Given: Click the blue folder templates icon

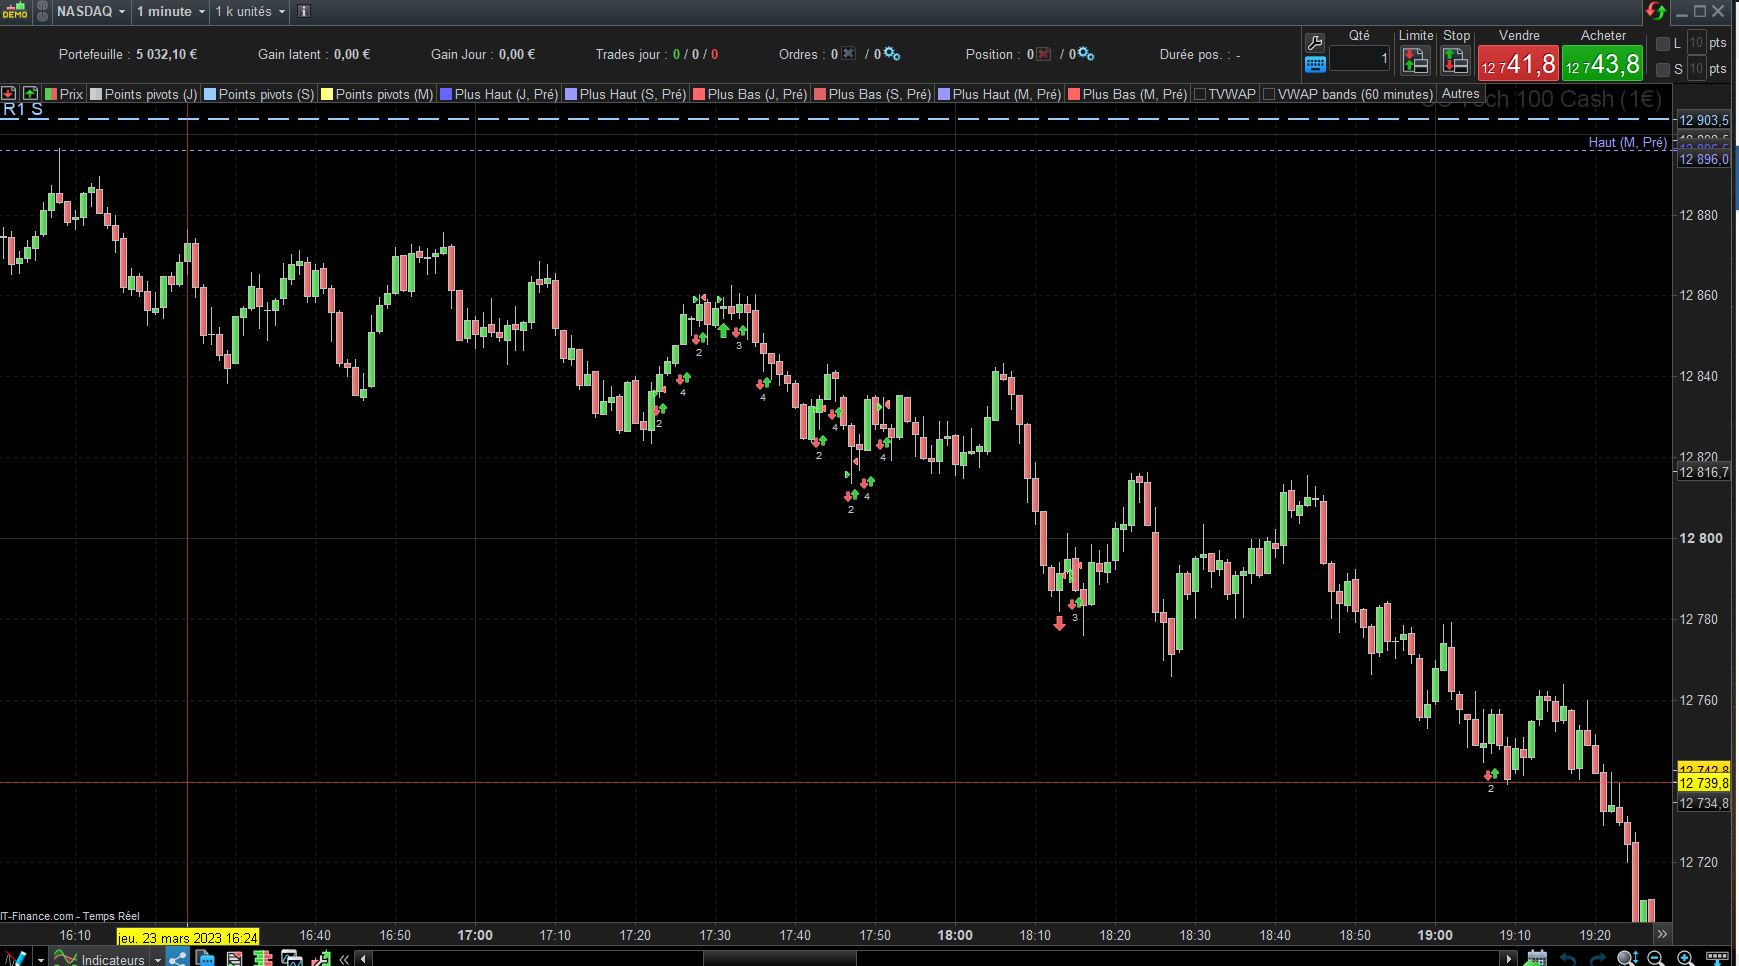Looking at the screenshot, I should pos(205,958).
